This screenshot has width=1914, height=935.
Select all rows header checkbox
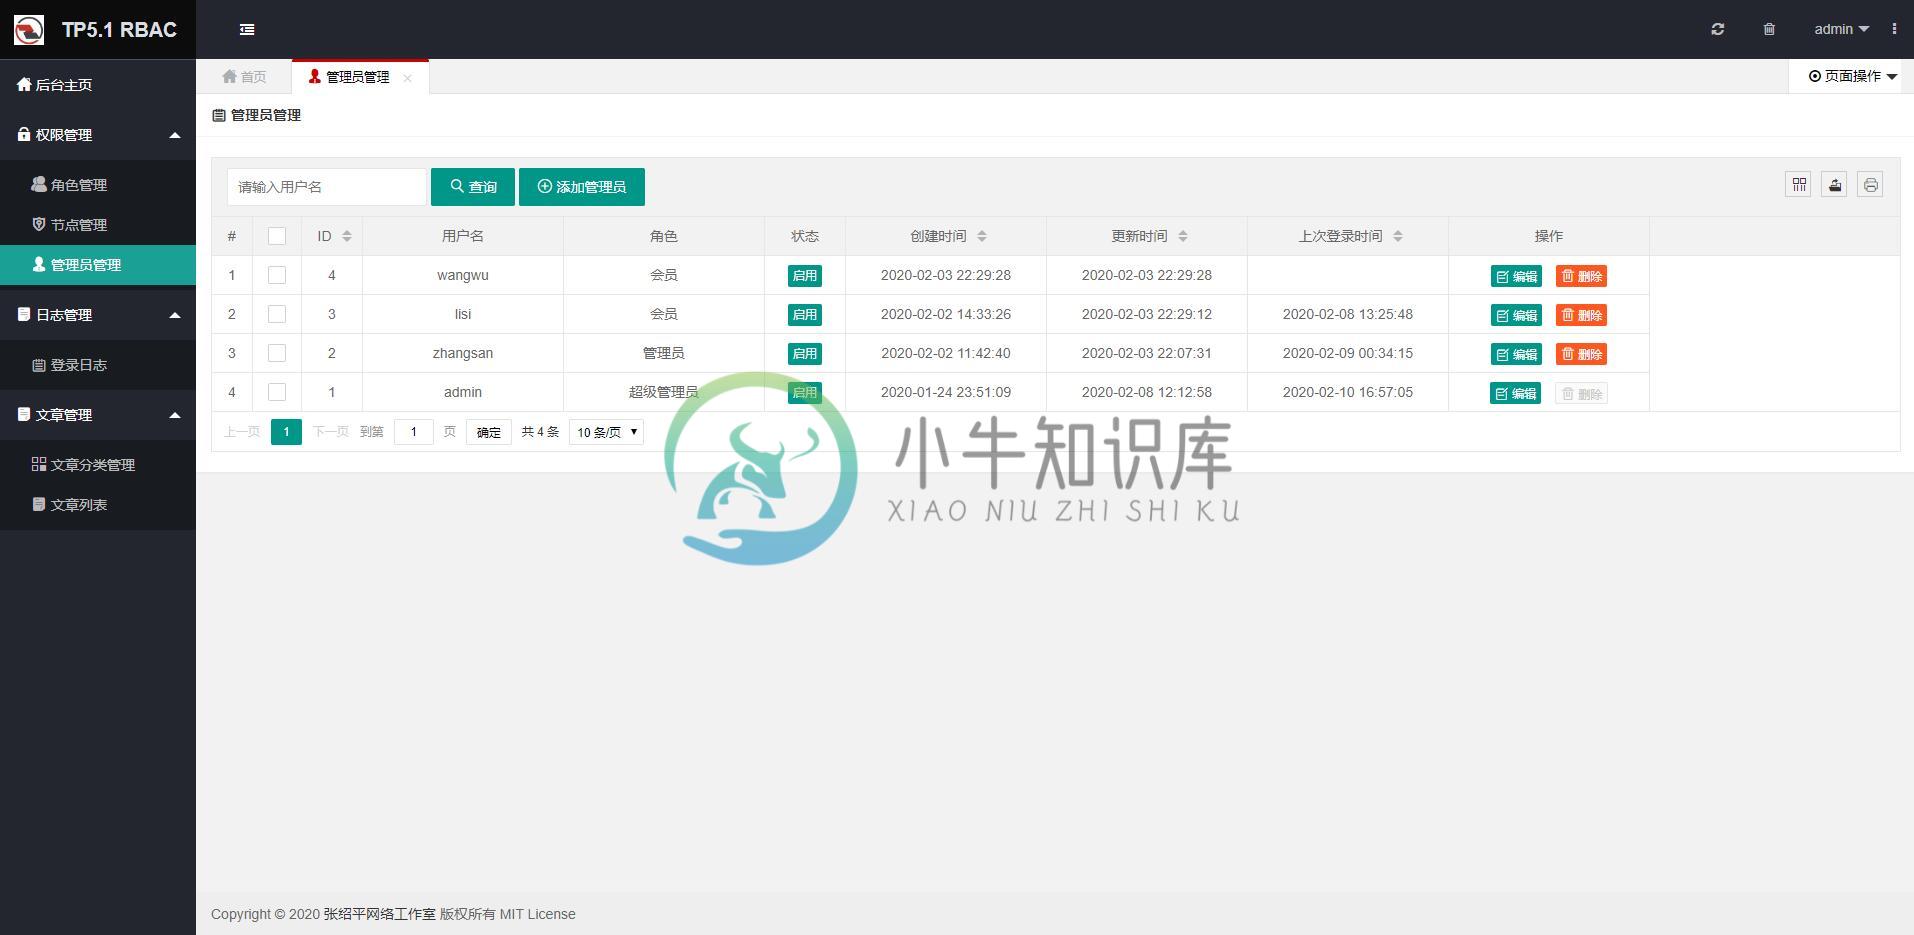point(277,236)
